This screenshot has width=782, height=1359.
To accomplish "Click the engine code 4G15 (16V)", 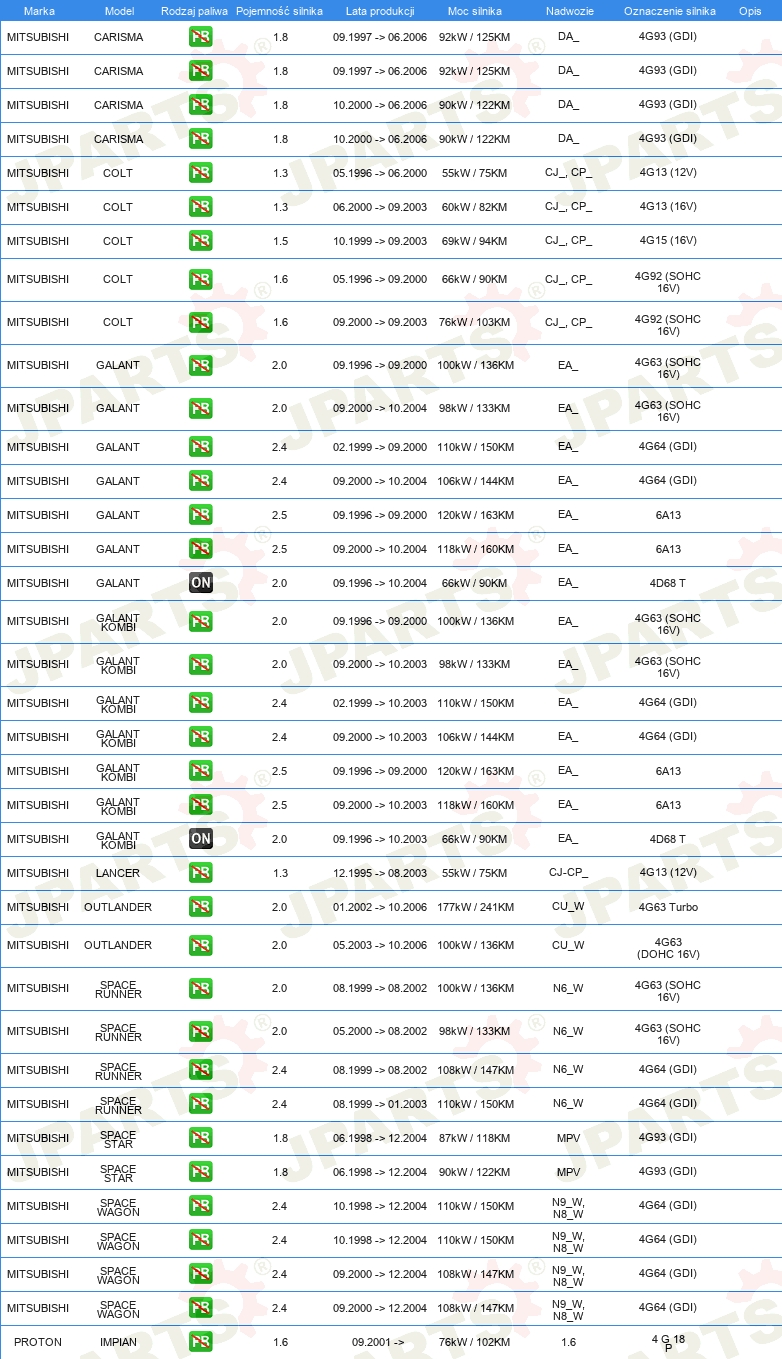I will (668, 241).
